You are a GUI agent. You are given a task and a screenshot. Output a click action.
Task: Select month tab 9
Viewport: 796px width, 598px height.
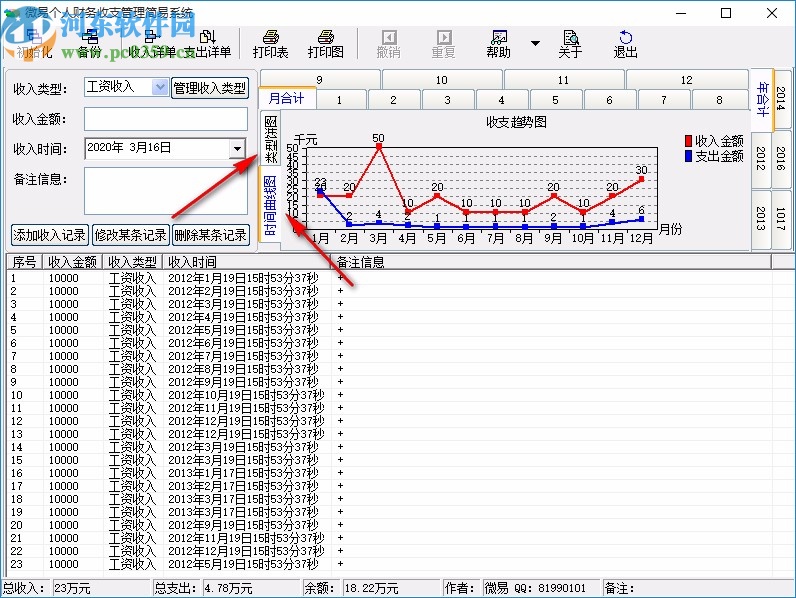coord(319,80)
